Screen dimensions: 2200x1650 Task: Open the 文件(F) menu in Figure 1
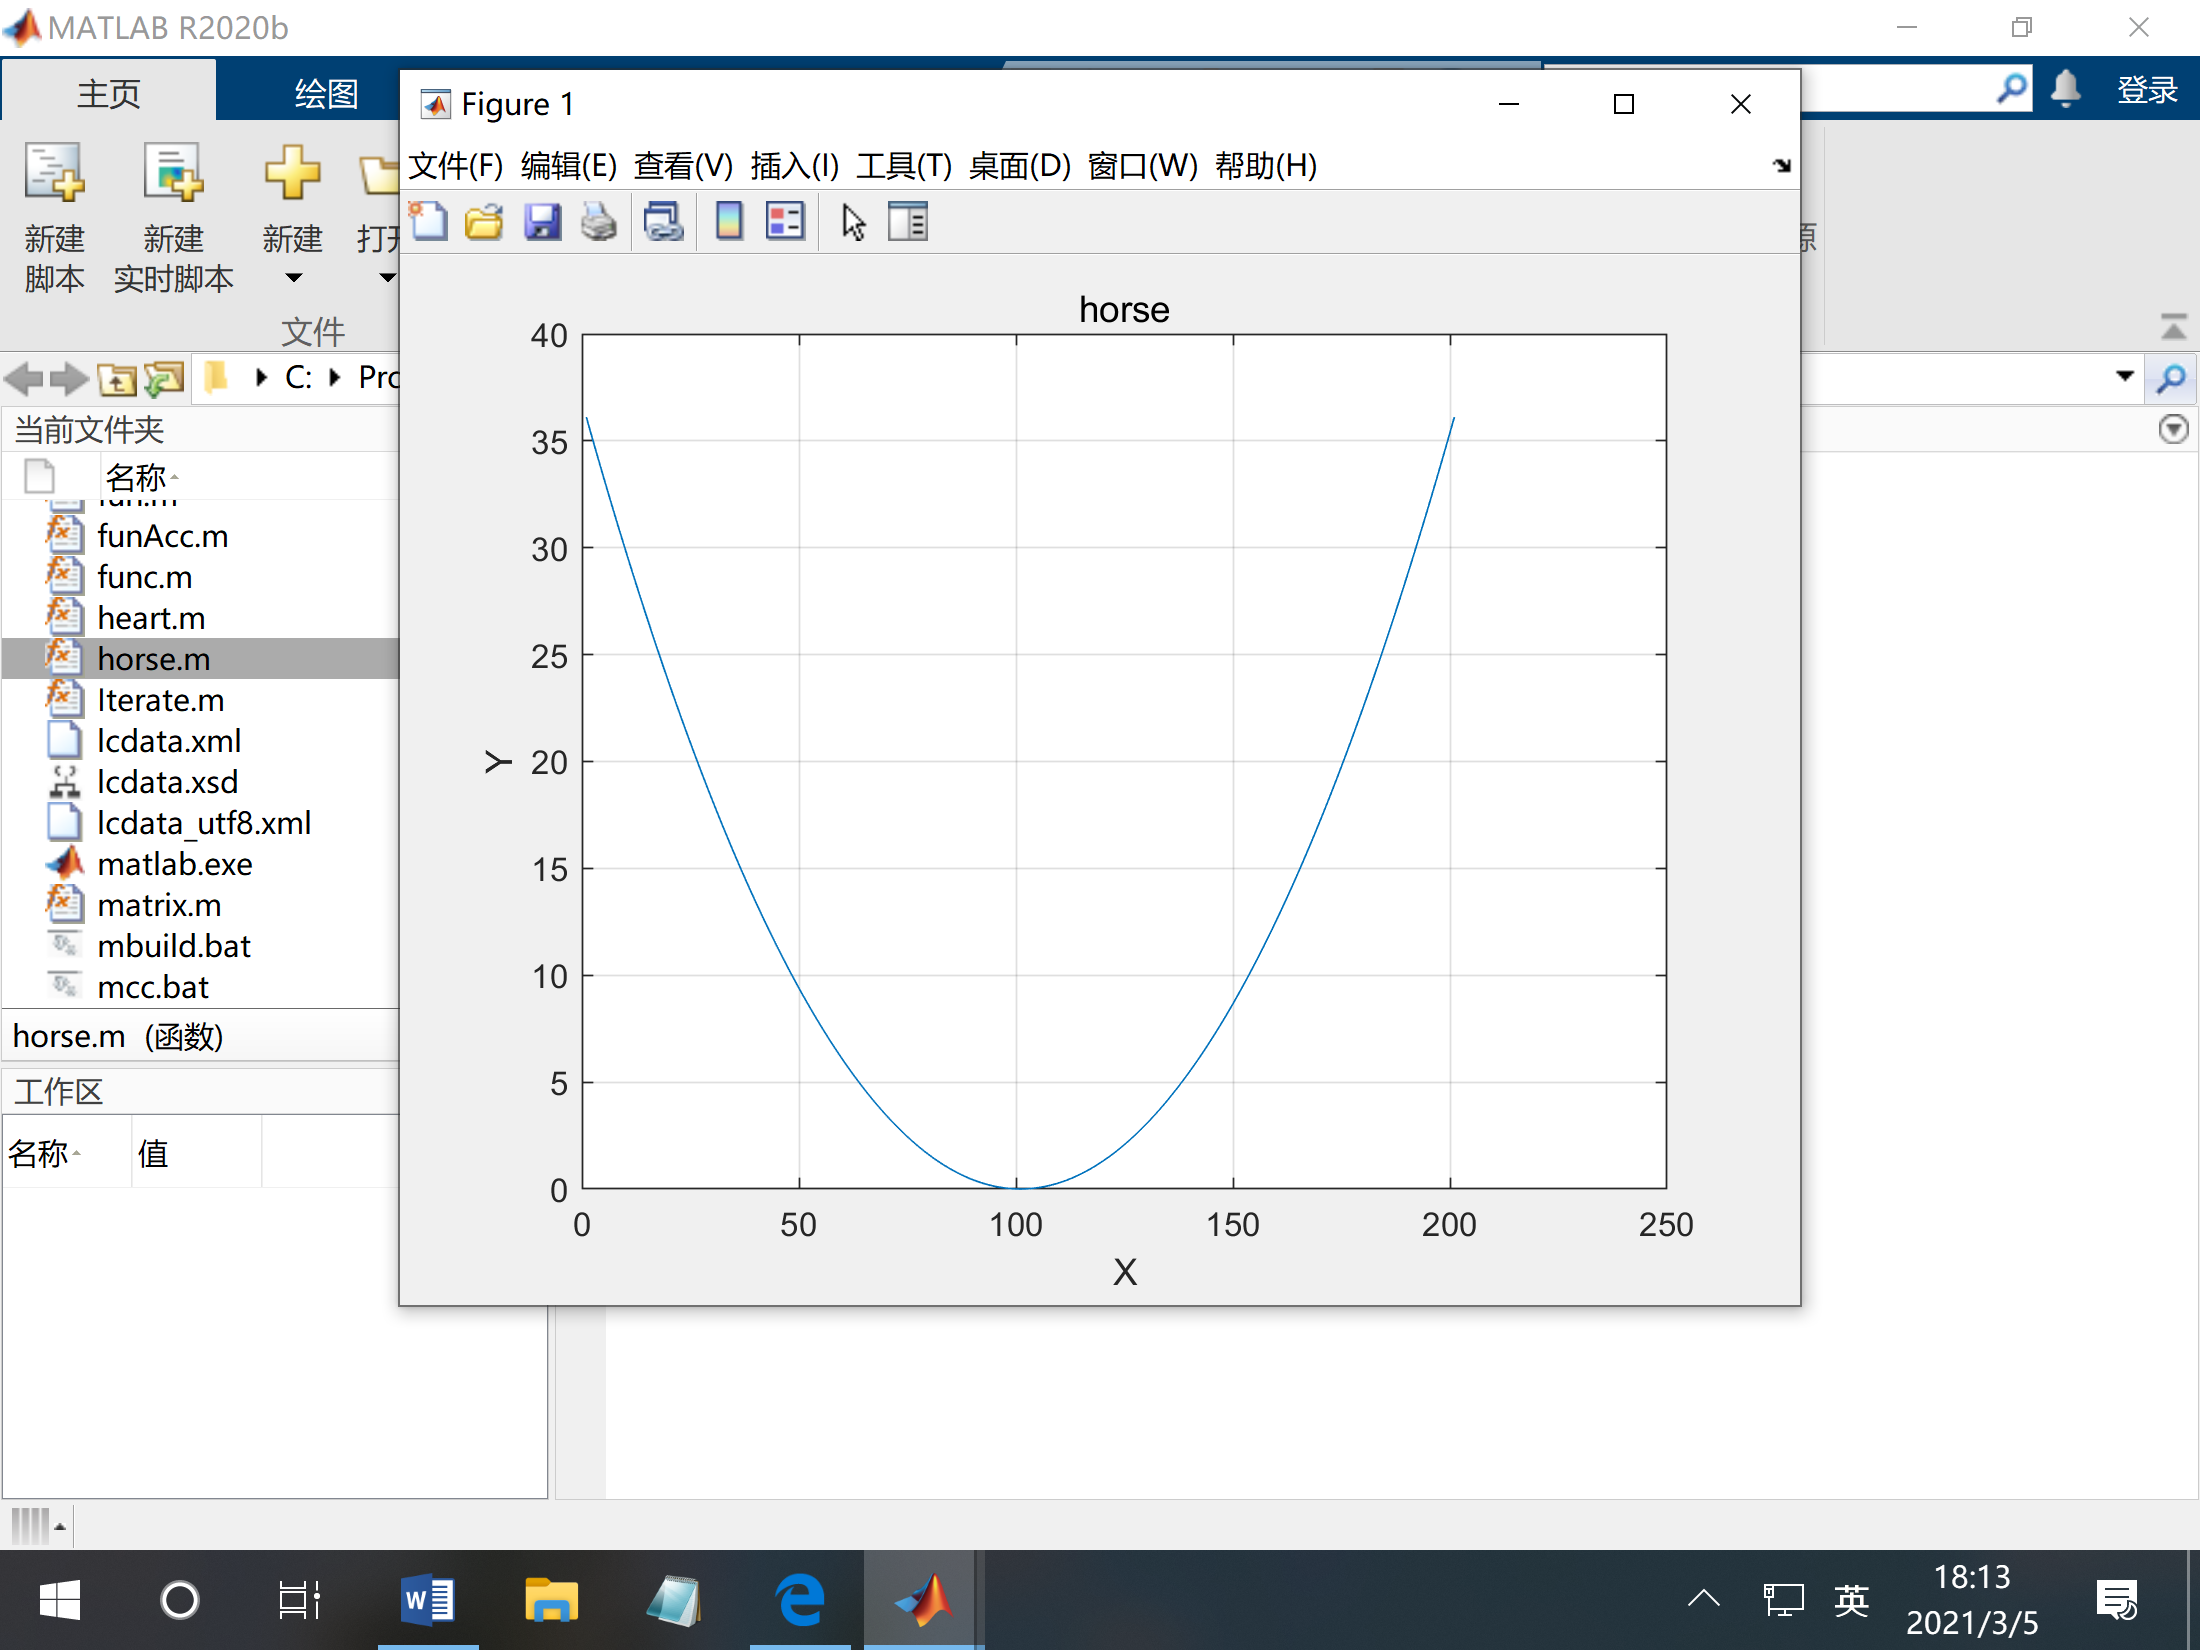[x=455, y=165]
